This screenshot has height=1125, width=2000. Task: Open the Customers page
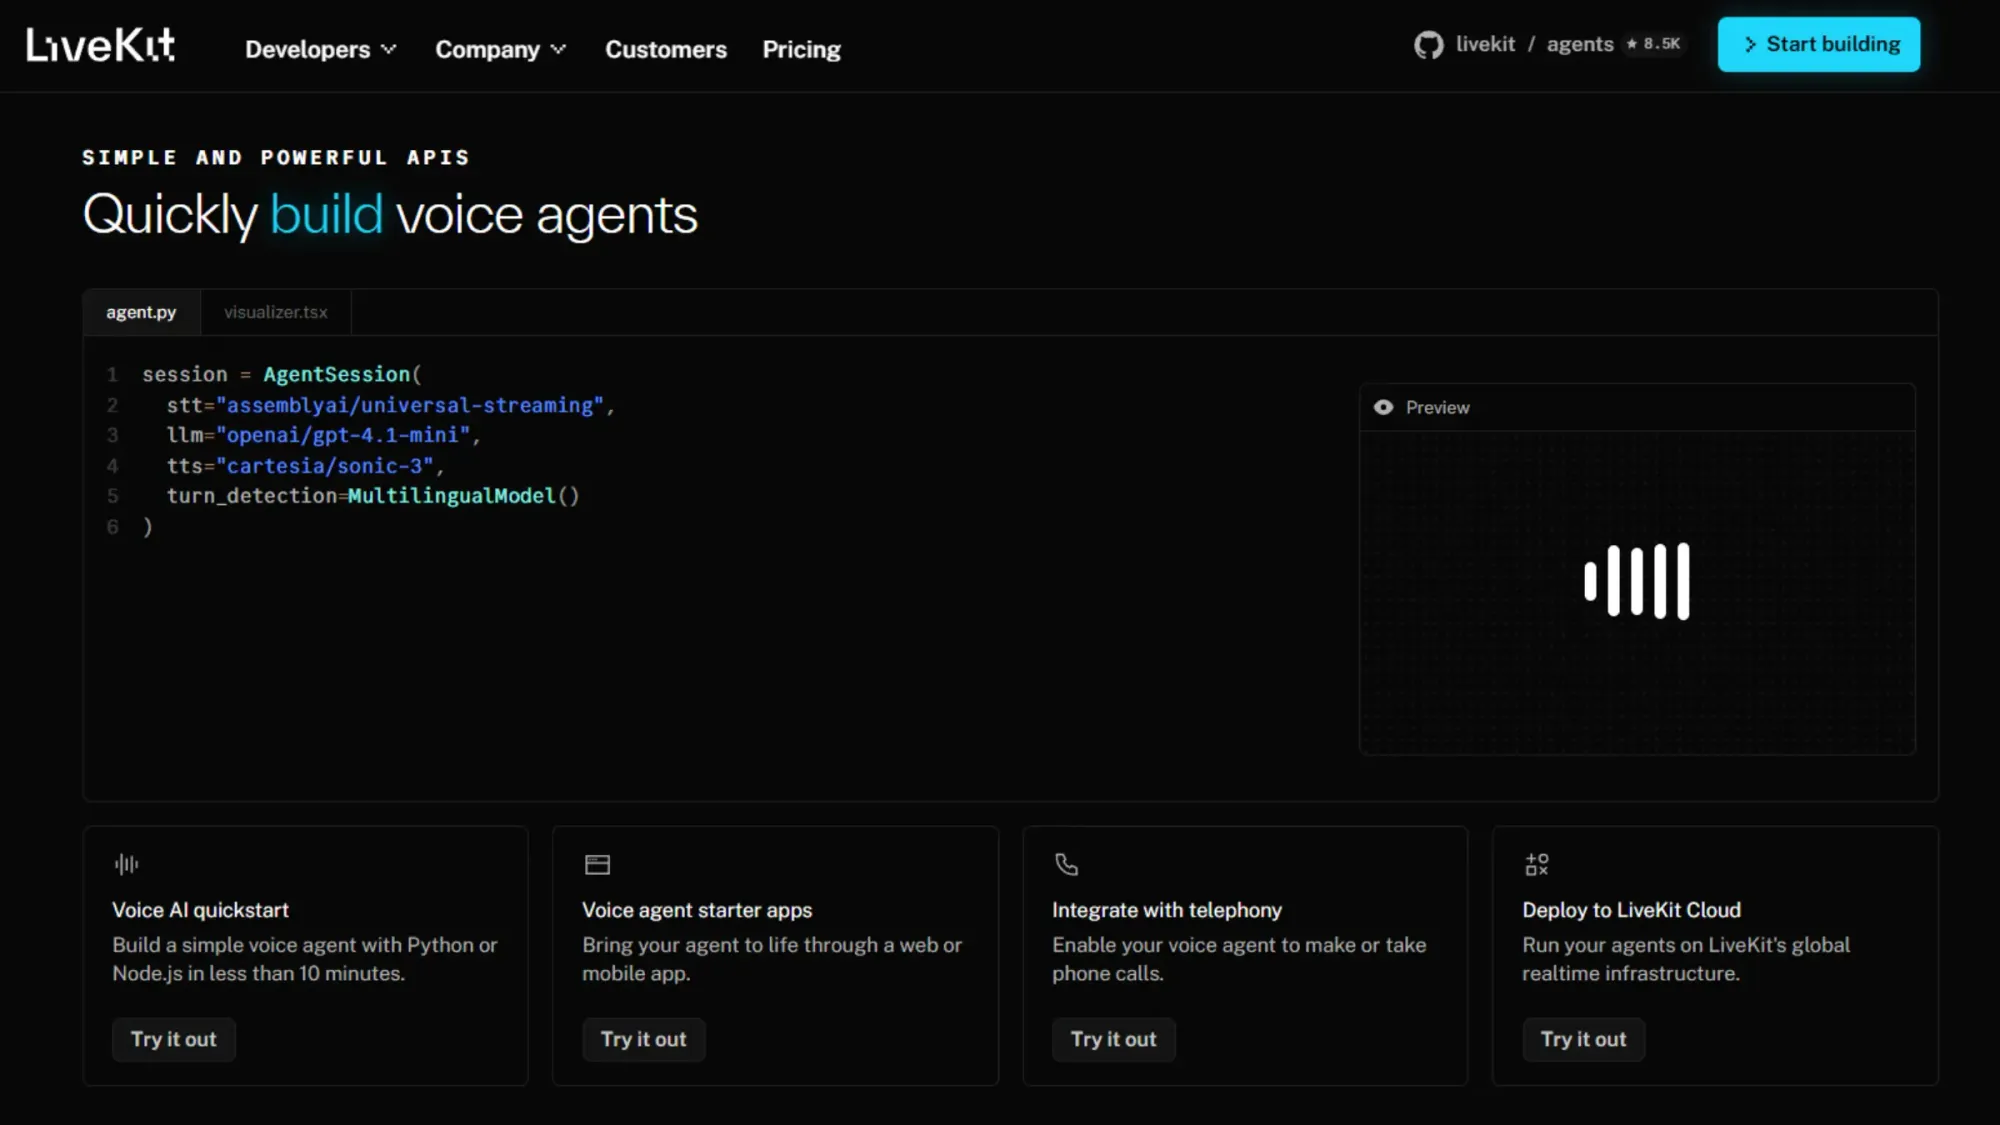pyautogui.click(x=666, y=49)
